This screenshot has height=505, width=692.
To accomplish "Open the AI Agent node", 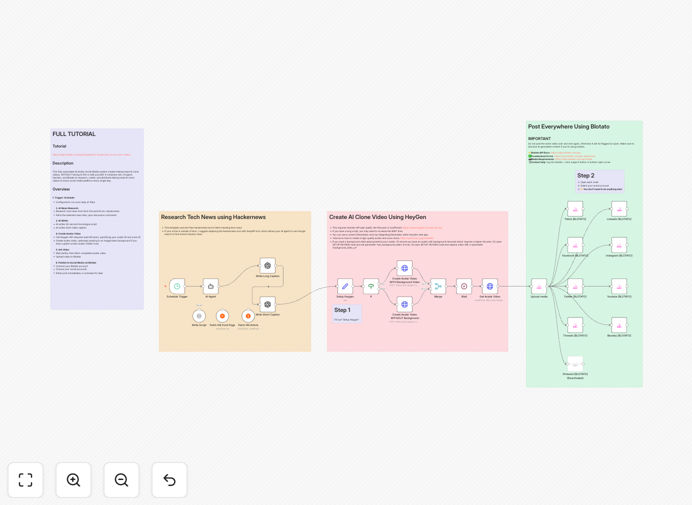I will [211, 286].
